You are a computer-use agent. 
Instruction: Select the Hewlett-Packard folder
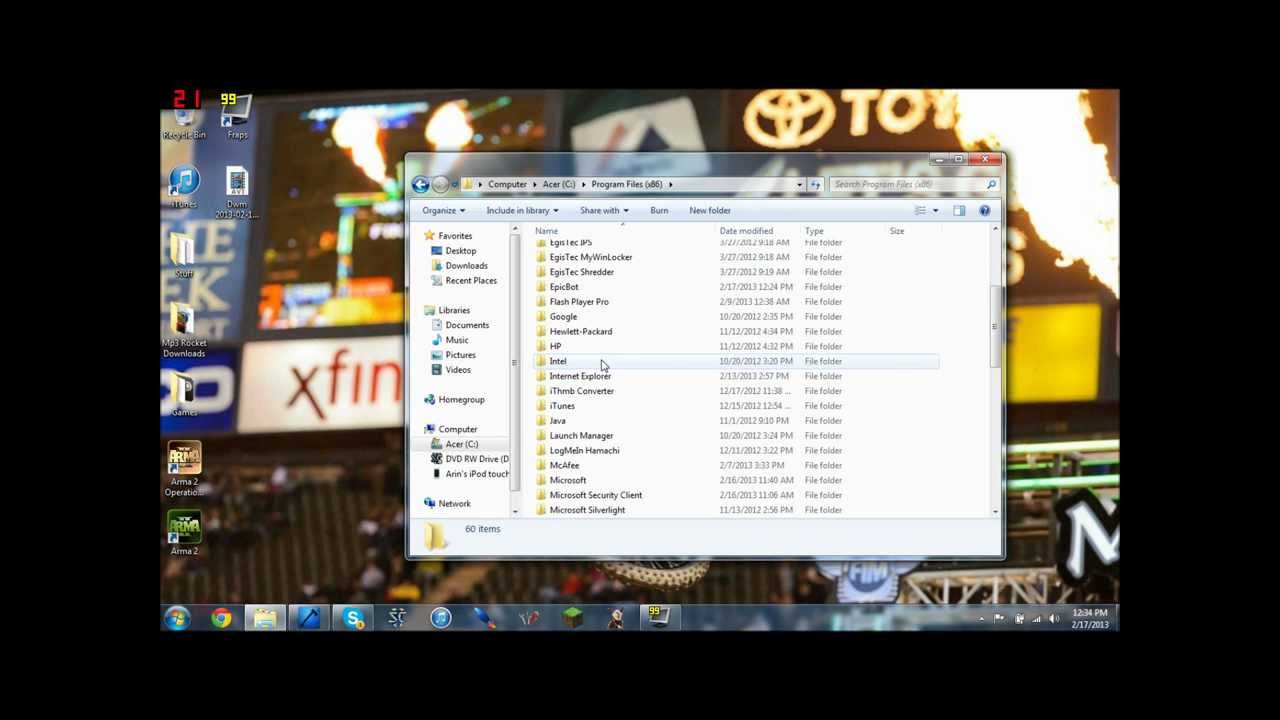[x=581, y=331]
